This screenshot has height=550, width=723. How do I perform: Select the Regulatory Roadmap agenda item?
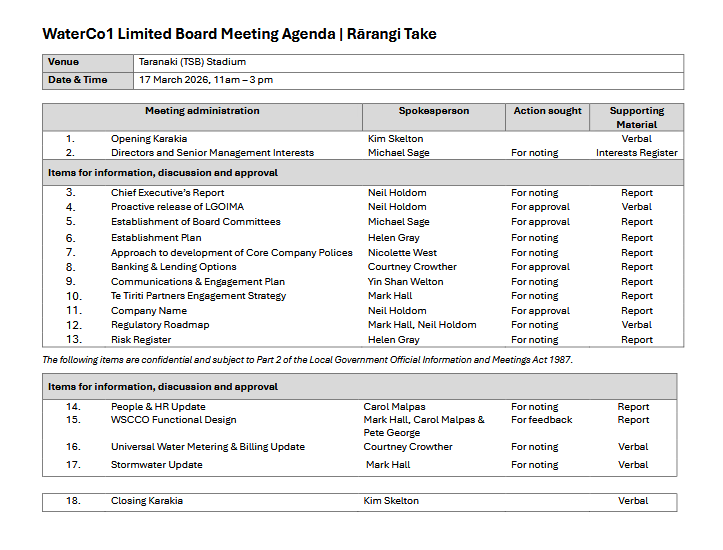tap(160, 325)
